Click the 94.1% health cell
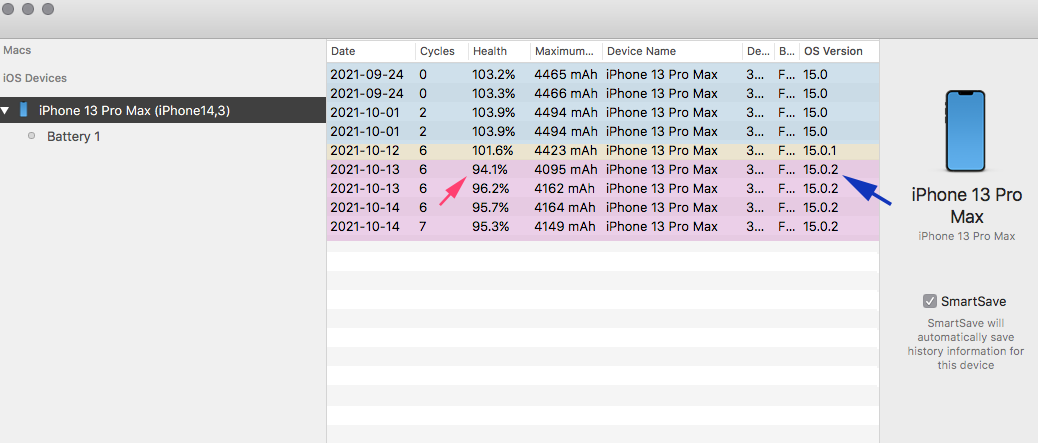Image resolution: width=1038 pixels, height=443 pixels. coord(491,170)
